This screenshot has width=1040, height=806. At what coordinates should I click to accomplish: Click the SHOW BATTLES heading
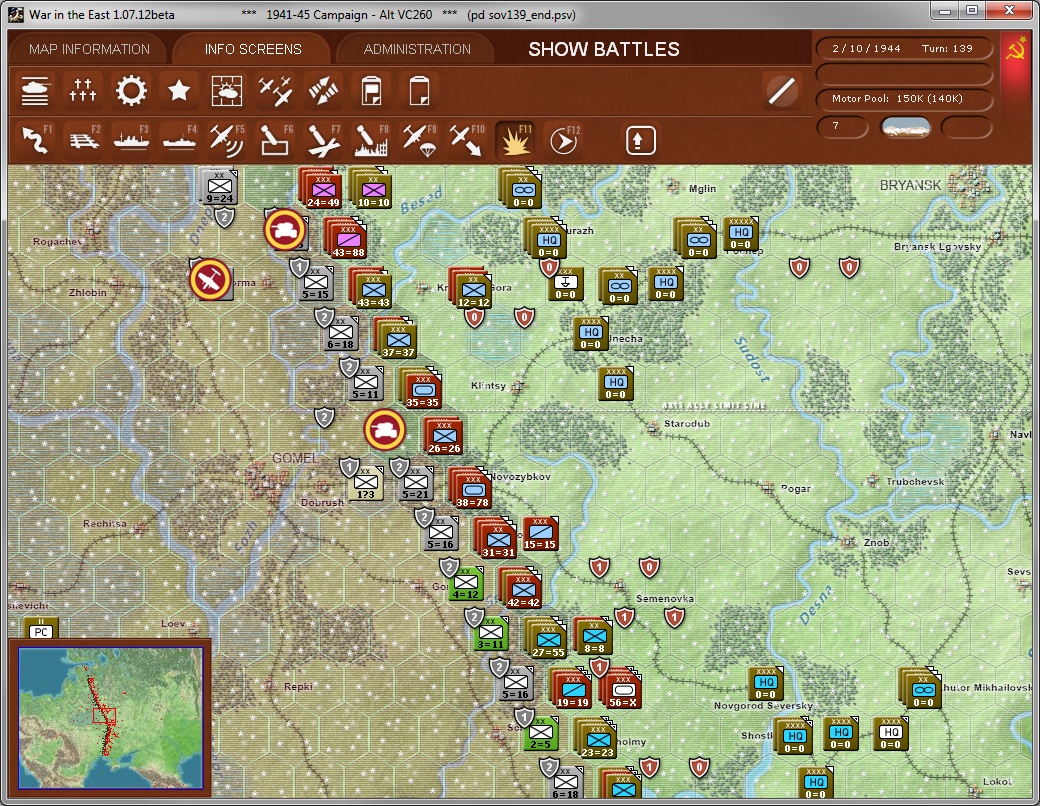click(x=604, y=49)
